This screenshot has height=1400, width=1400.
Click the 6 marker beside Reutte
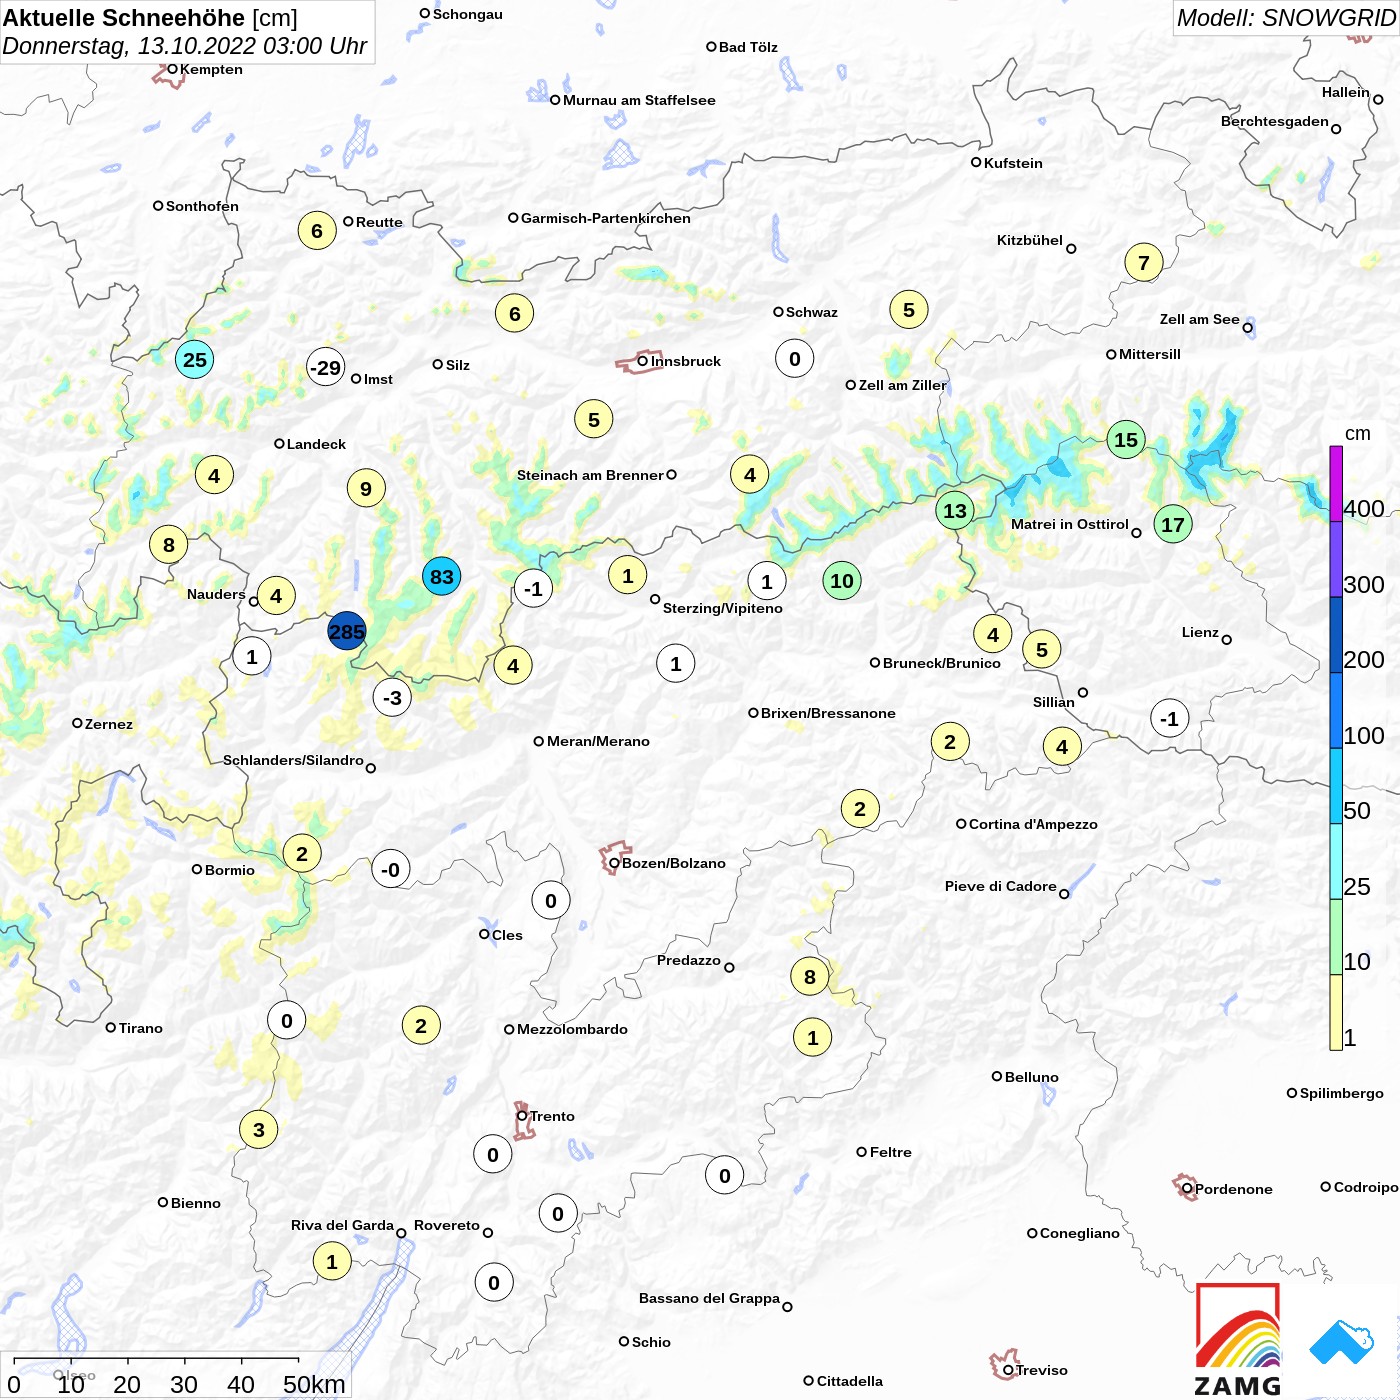tap(317, 230)
